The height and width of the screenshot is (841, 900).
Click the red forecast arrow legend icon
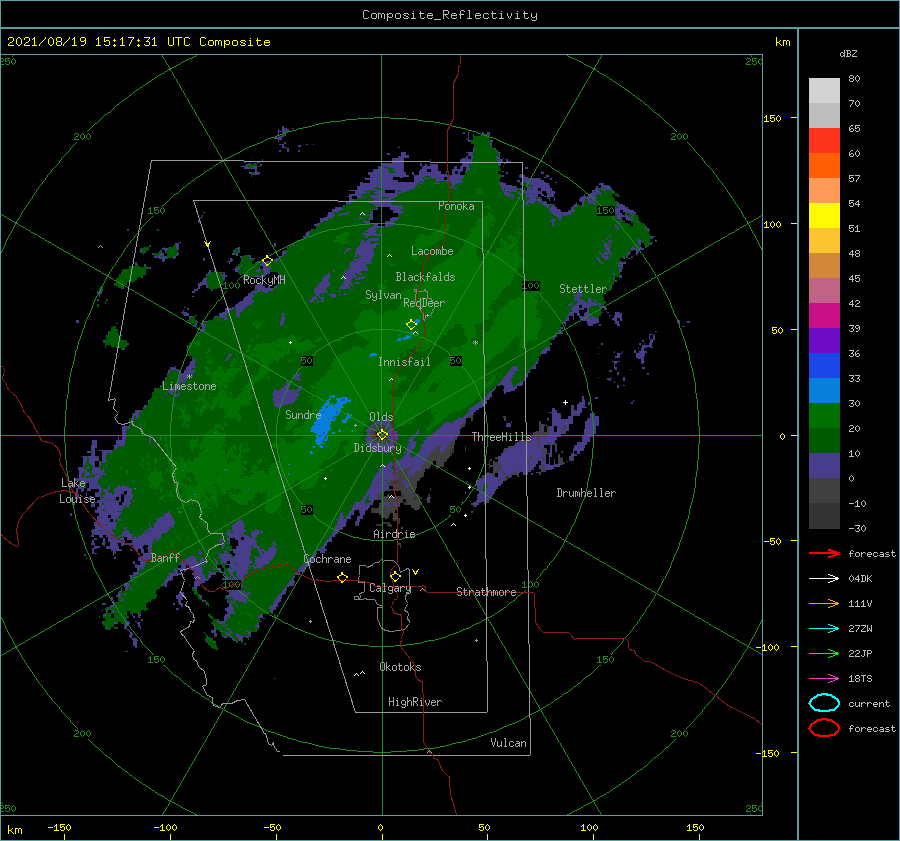[x=824, y=553]
